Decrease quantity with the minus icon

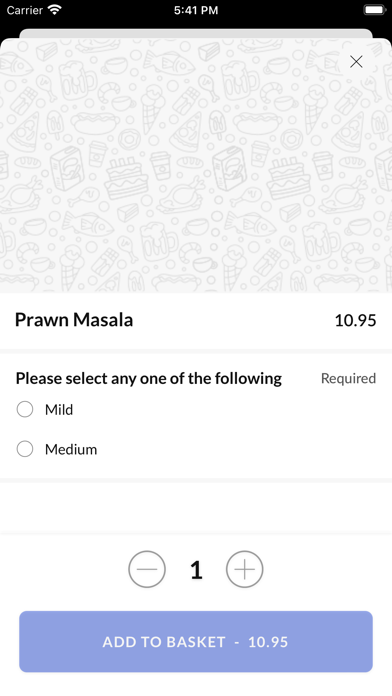click(147, 569)
